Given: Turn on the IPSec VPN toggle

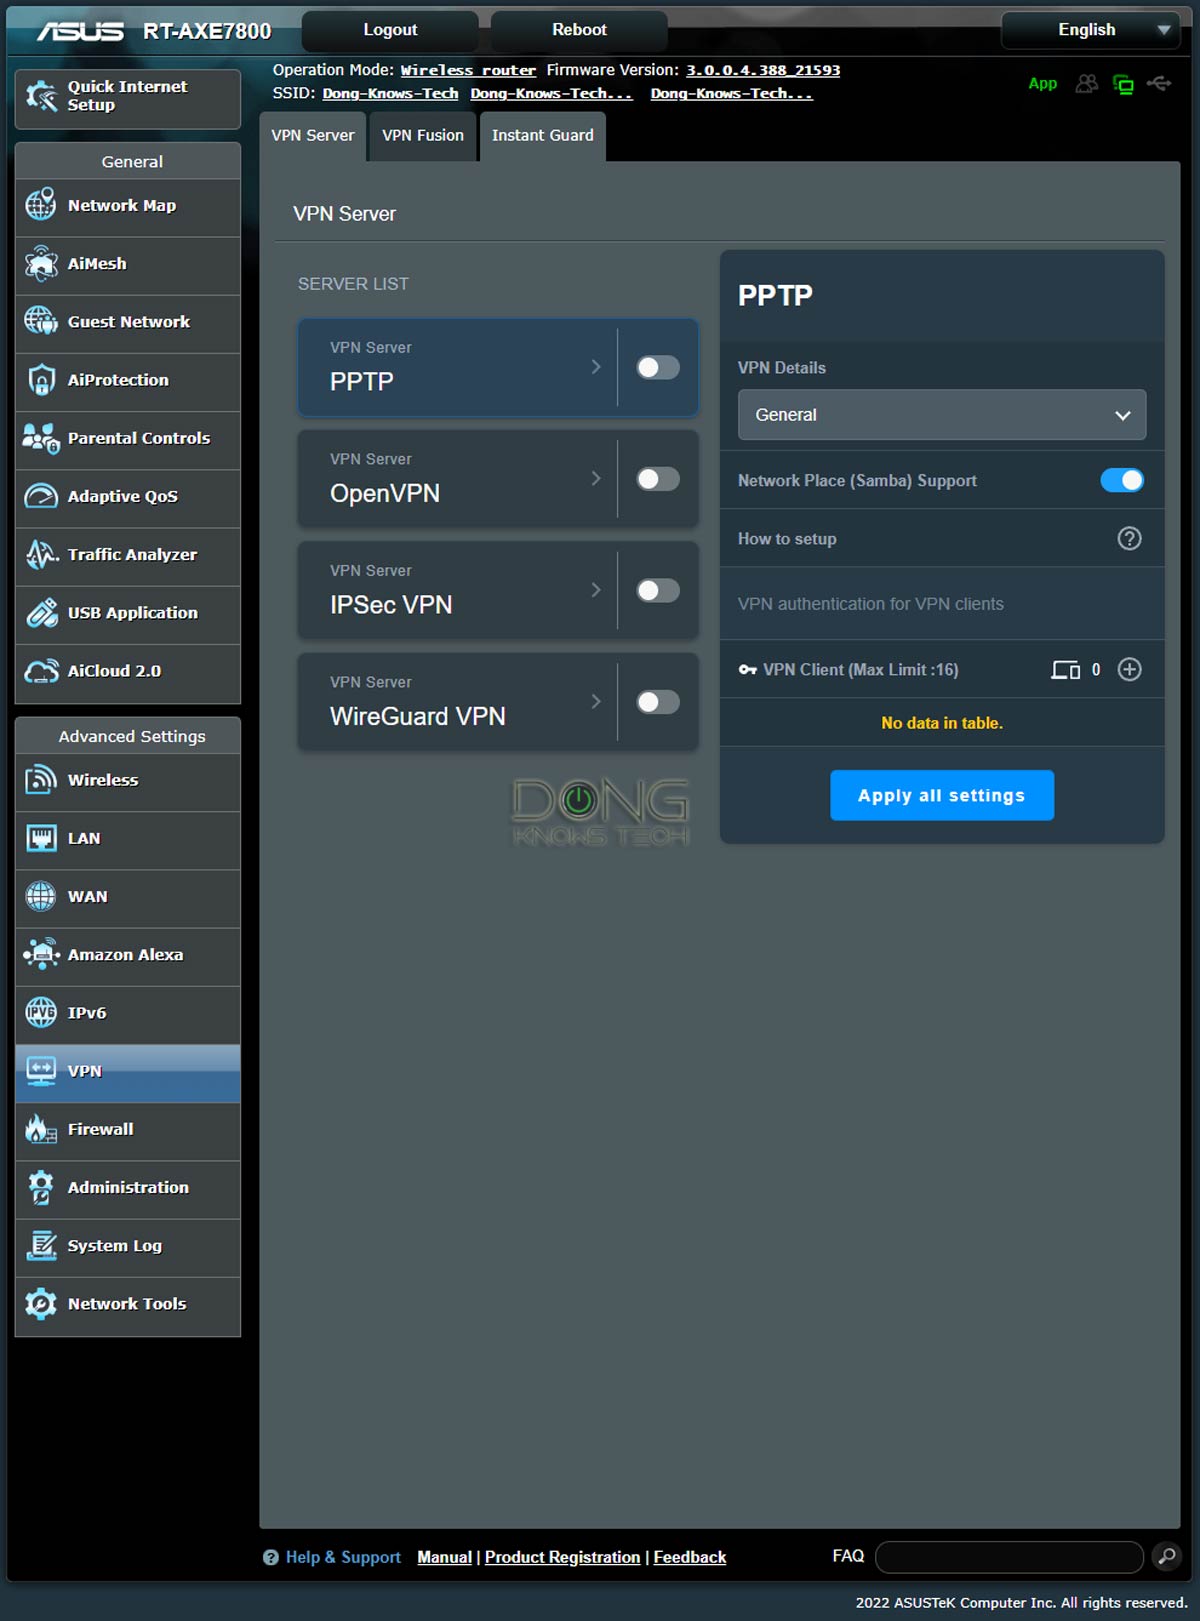Looking at the screenshot, I should pos(658,591).
